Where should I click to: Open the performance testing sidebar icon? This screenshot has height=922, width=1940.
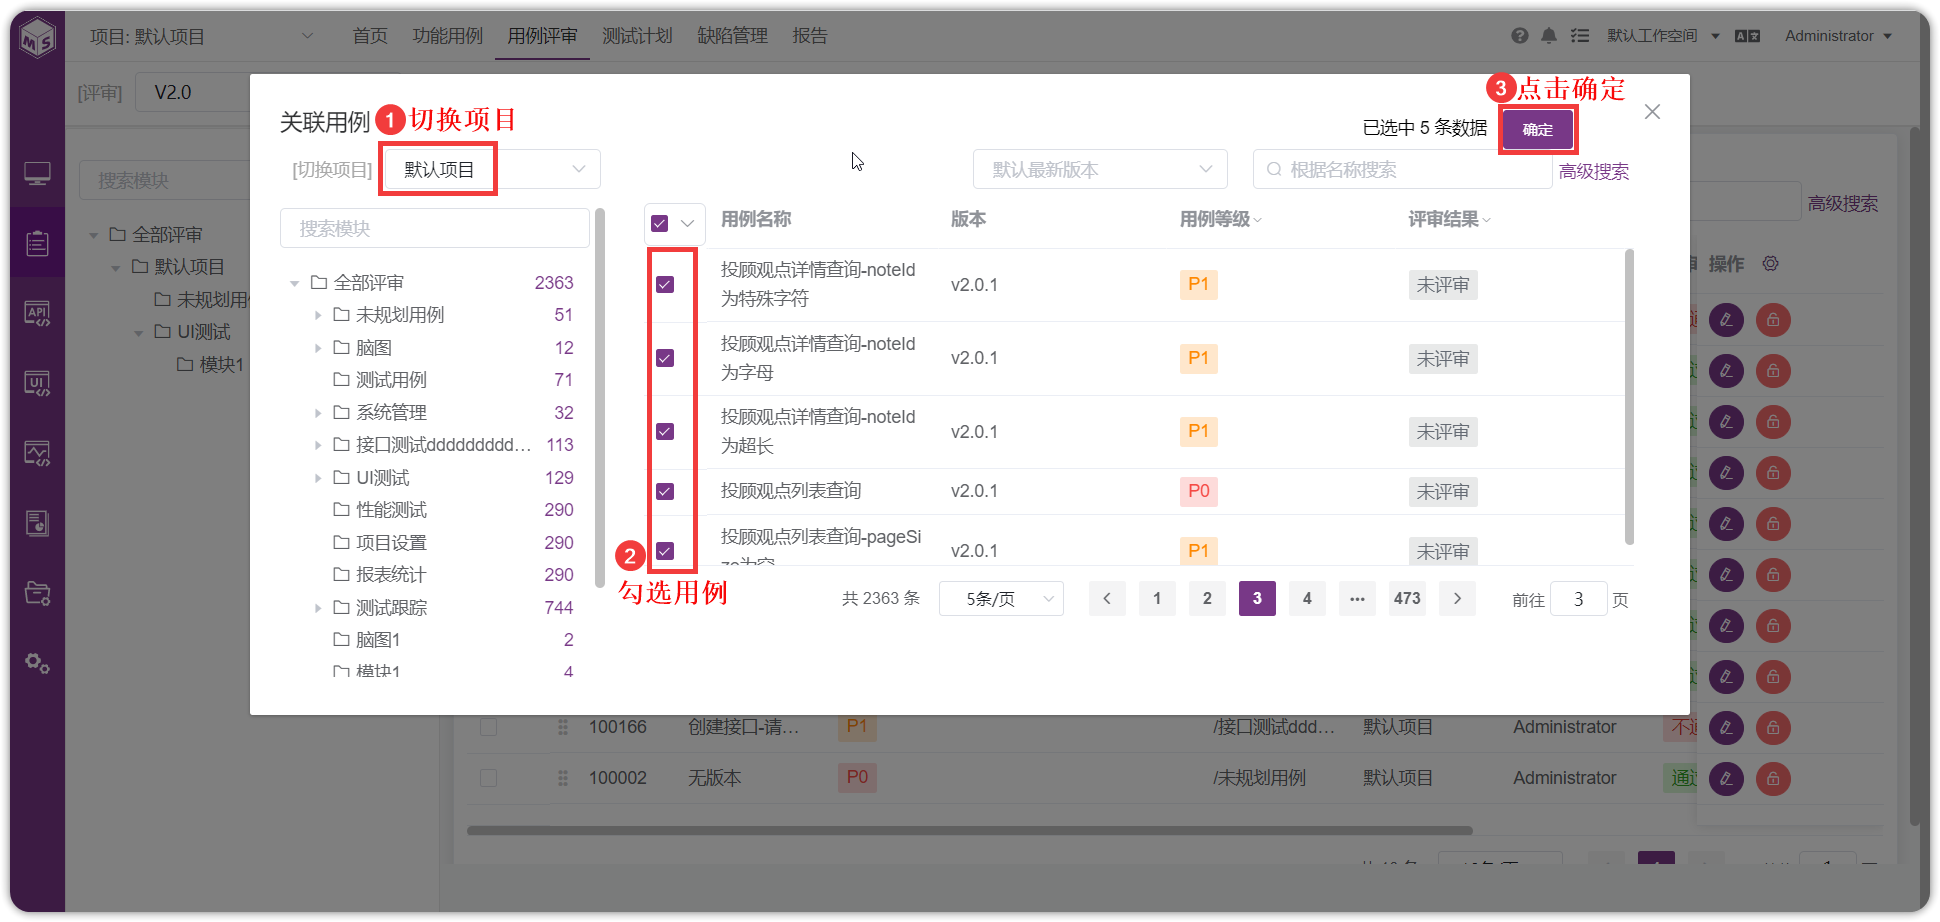[38, 454]
